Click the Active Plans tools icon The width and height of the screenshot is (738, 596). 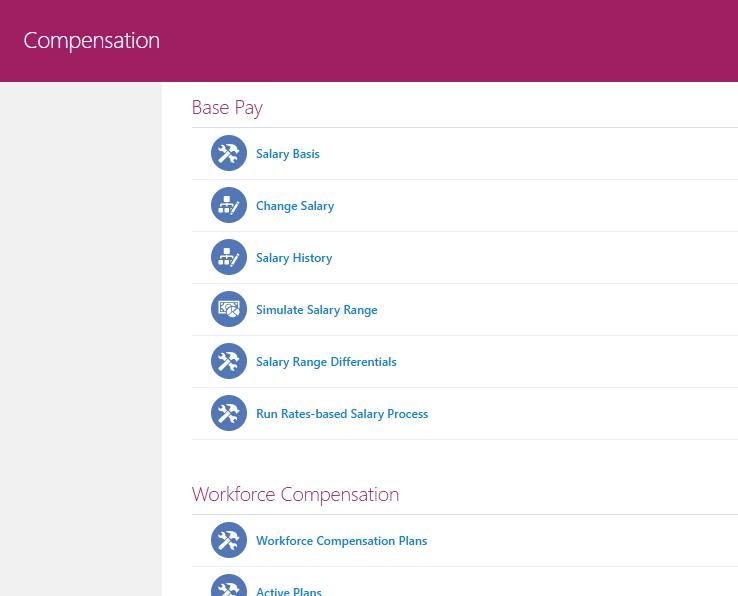[229, 585]
